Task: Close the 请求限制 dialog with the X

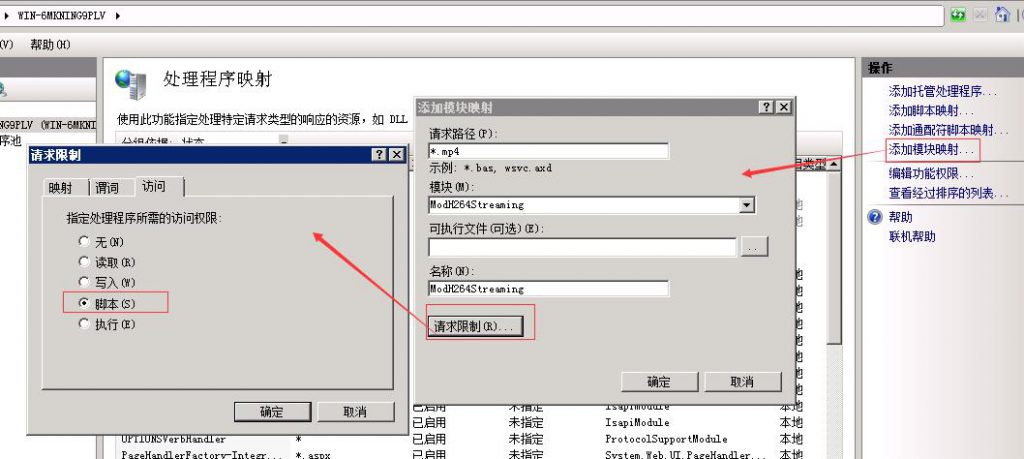Action: click(396, 155)
